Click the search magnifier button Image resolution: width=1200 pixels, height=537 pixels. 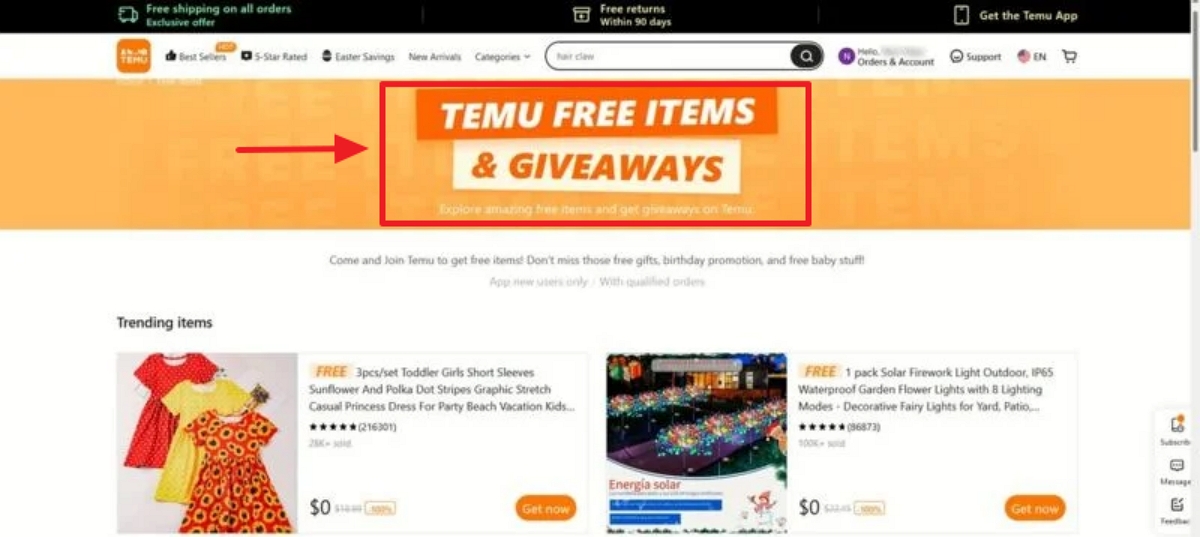point(805,56)
